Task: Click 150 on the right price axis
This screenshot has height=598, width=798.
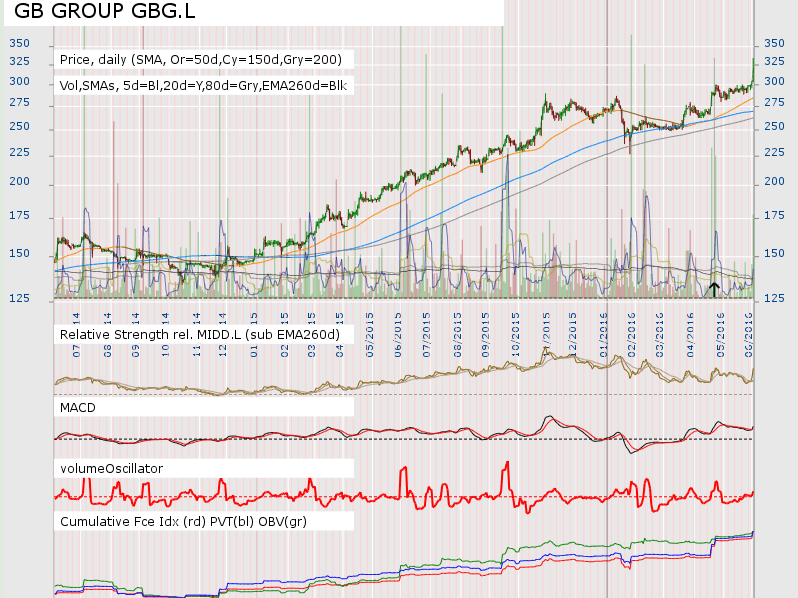Action: tap(774, 253)
